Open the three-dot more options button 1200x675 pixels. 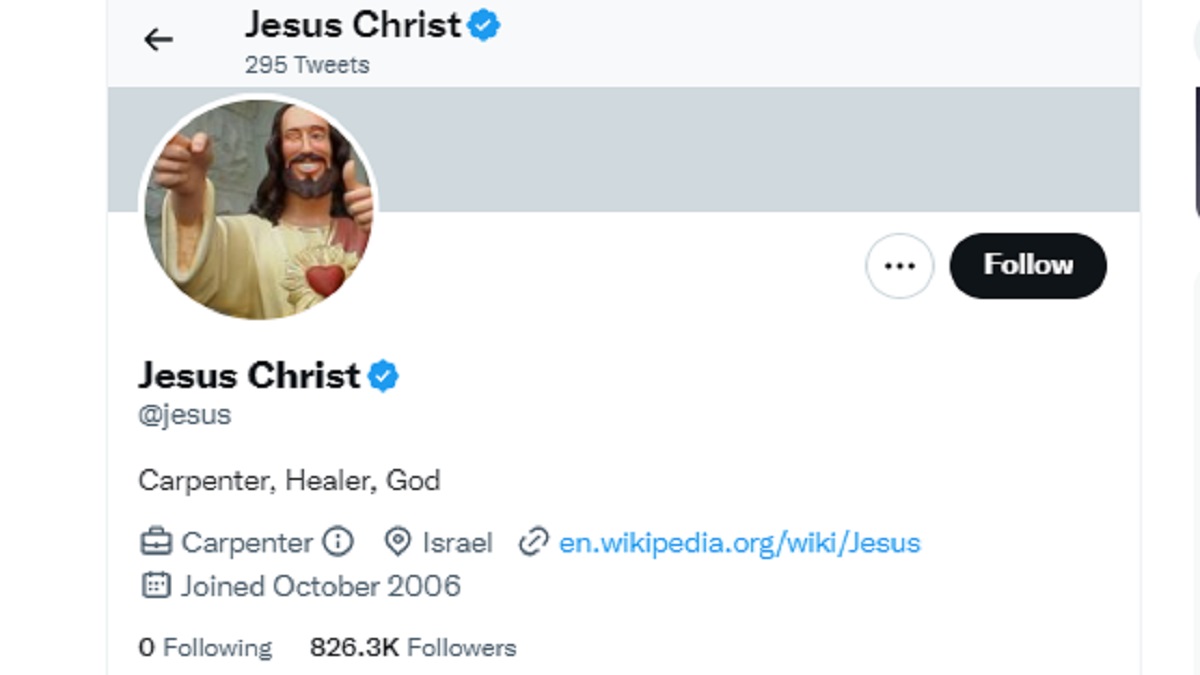(899, 266)
